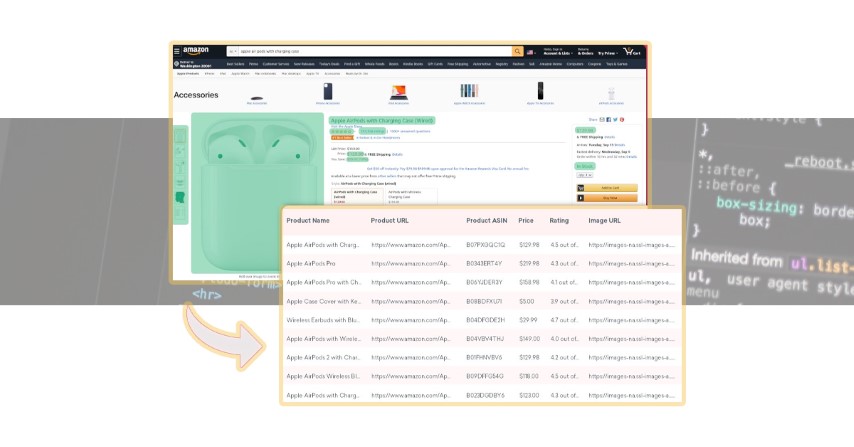Click ASIN cell B07PXGQC1Q
854x447 pixels.
point(485,245)
